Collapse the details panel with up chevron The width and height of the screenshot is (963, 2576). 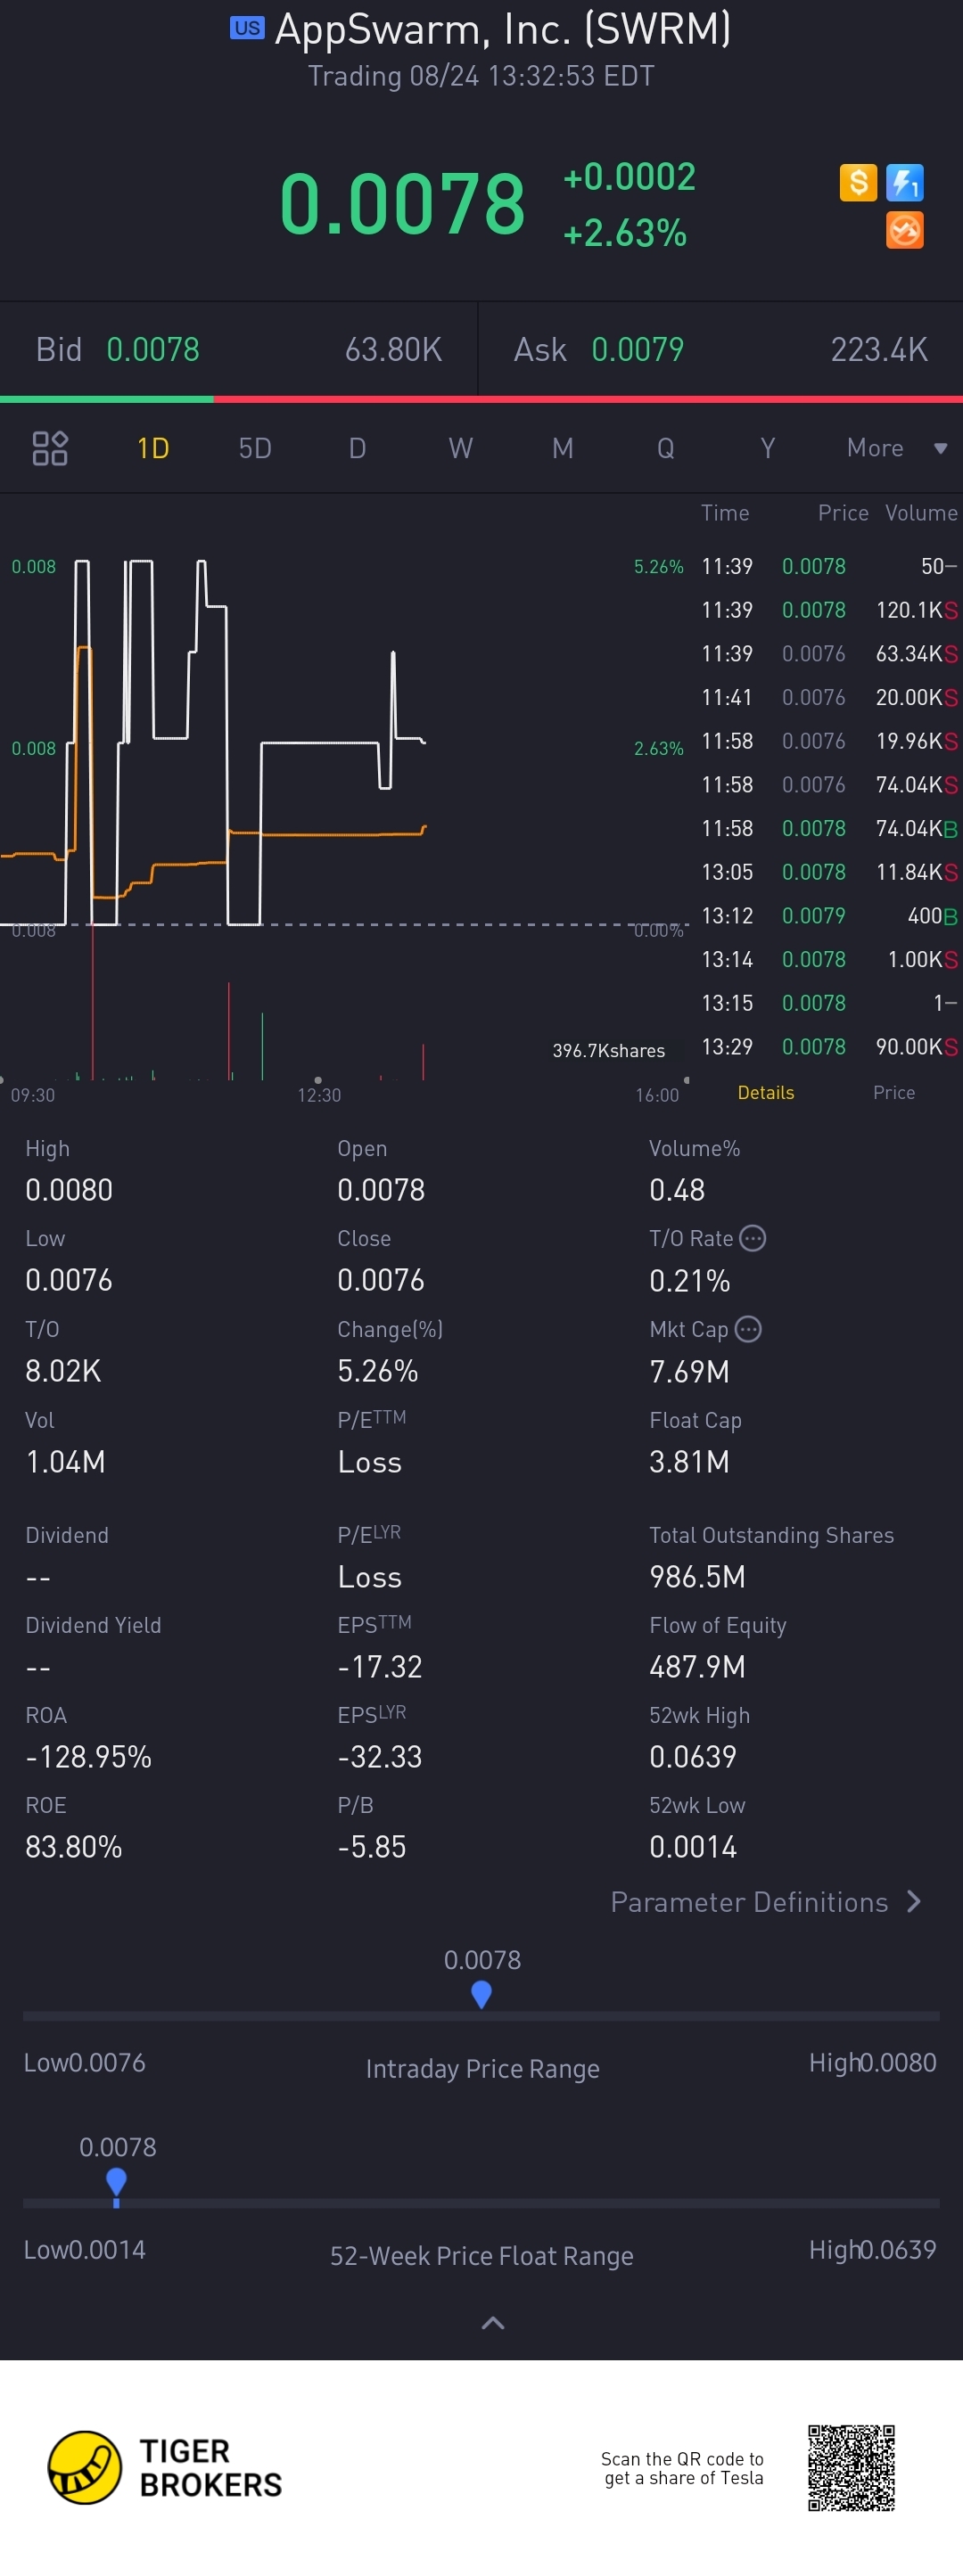(x=493, y=2322)
